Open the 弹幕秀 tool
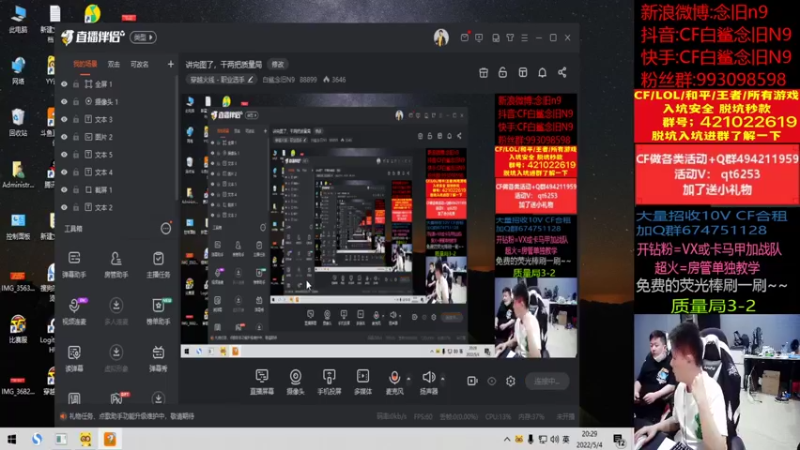This screenshot has width=800, height=450. [x=158, y=358]
